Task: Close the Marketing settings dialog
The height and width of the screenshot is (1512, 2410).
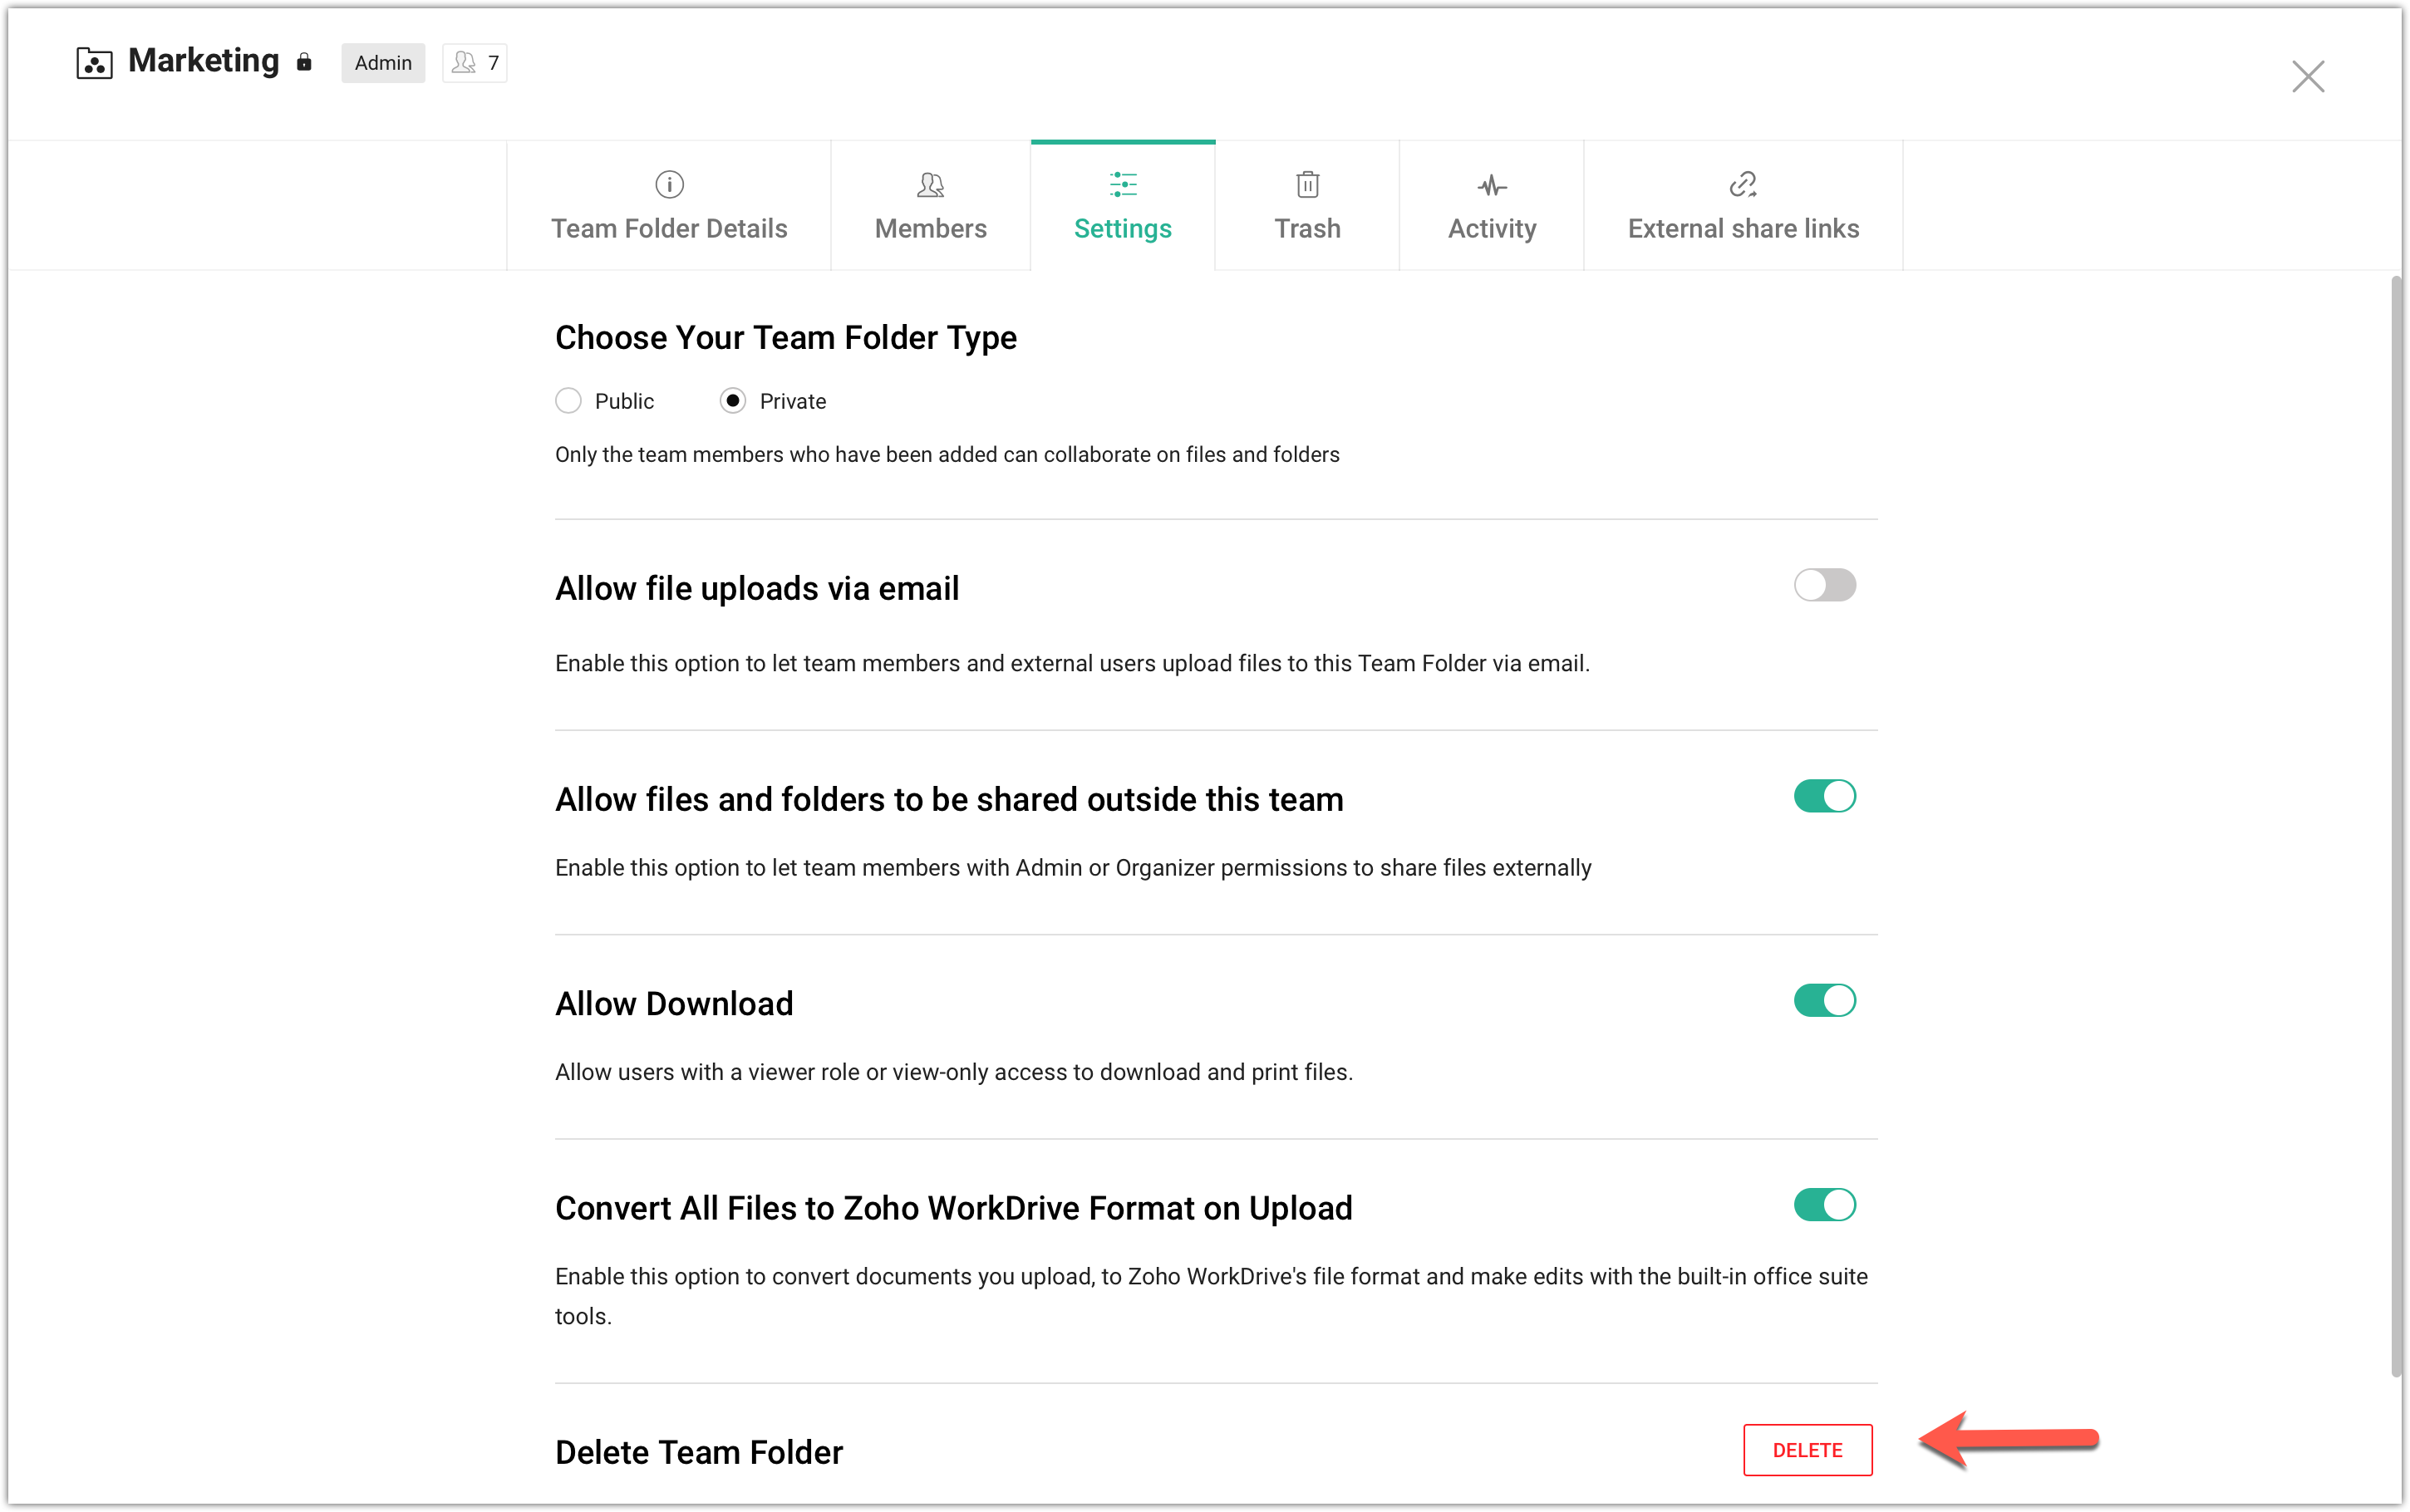Action: click(x=2308, y=76)
